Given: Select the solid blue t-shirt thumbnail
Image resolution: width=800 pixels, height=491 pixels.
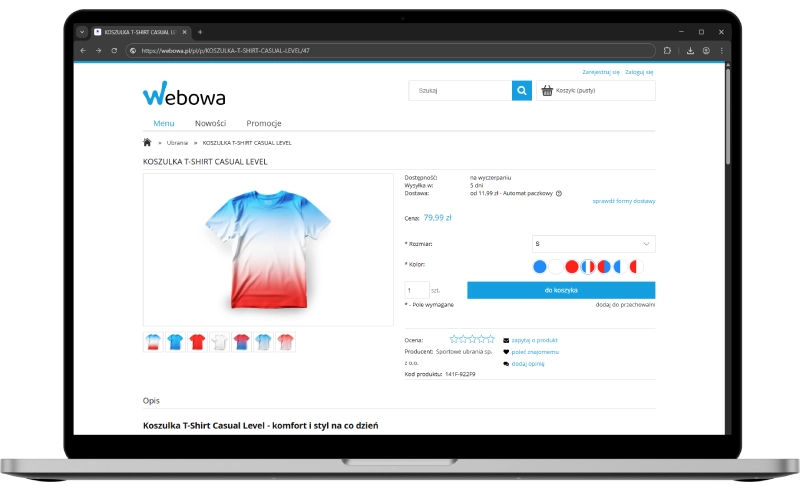Looking at the screenshot, I should pyautogui.click(x=175, y=341).
